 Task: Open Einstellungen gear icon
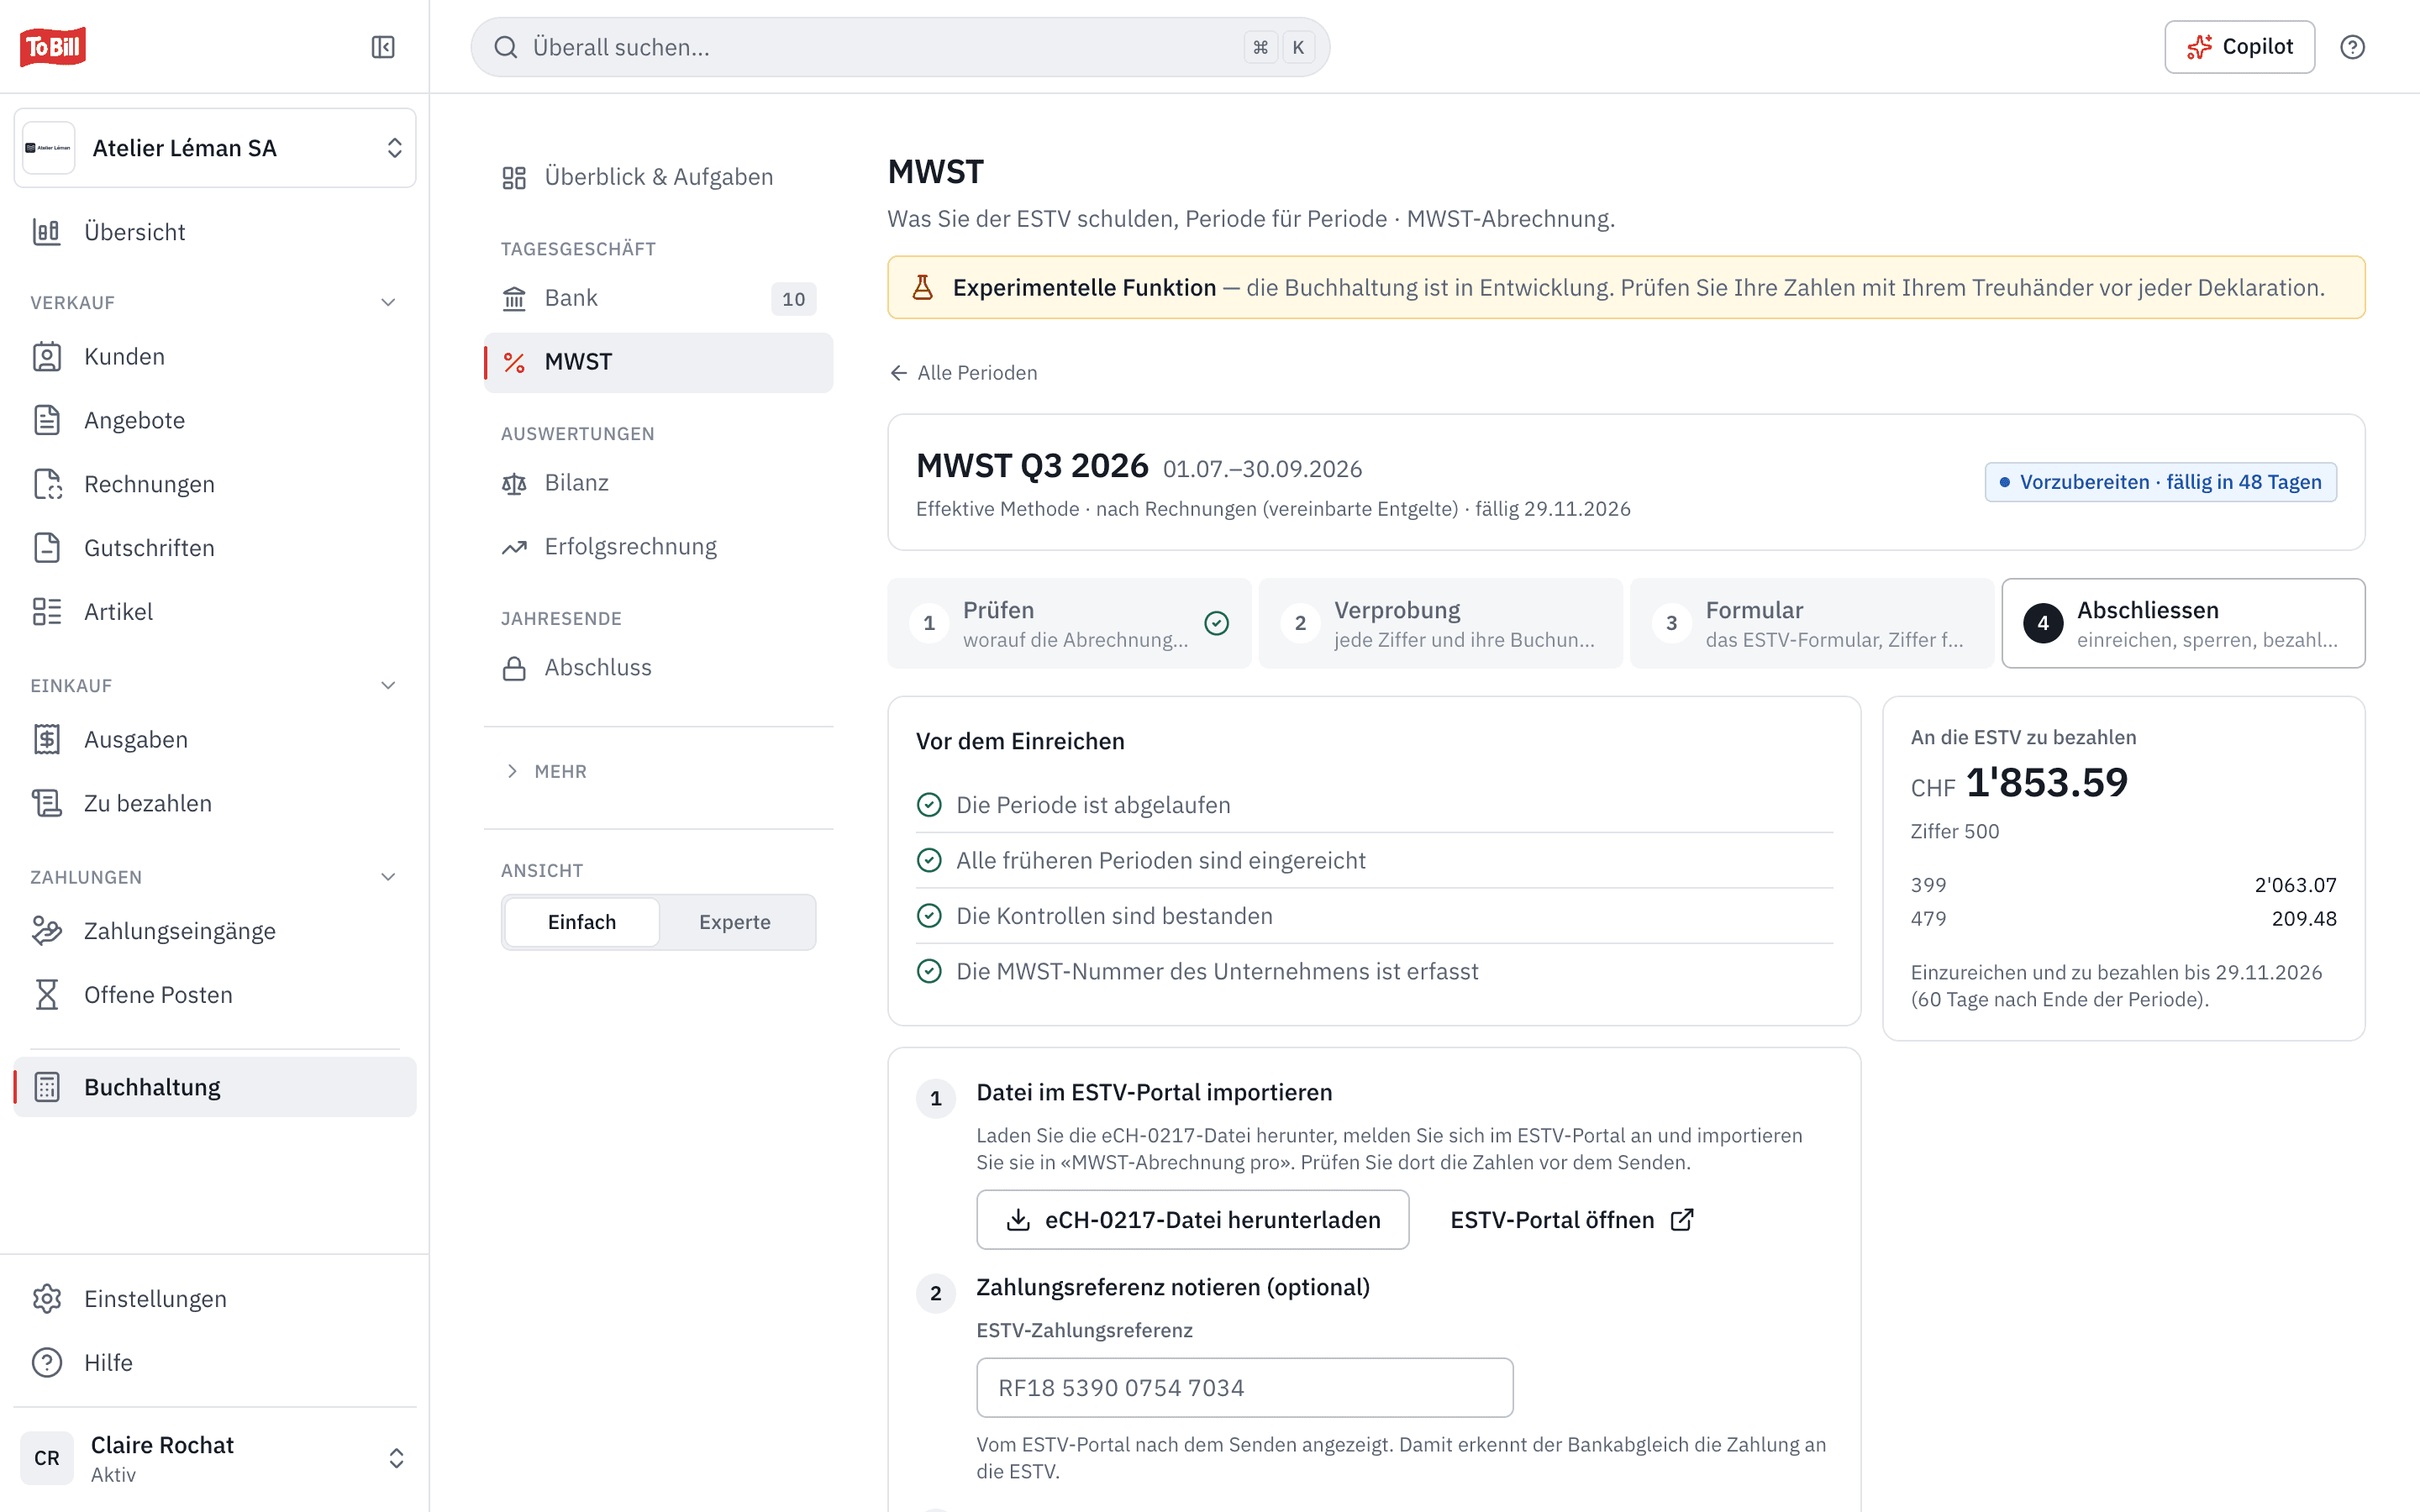[47, 1299]
